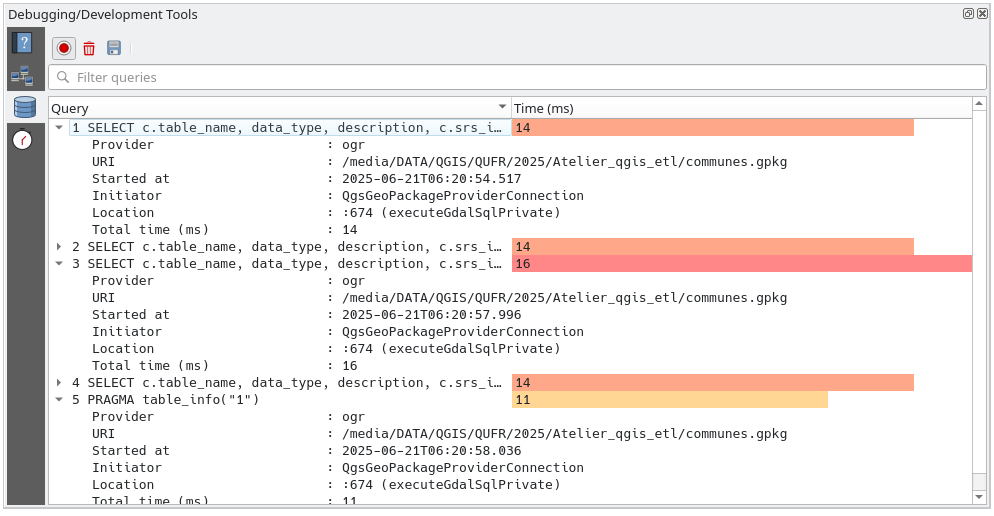The width and height of the screenshot is (994, 516).
Task: Select the 5 PRAGMA table_info query text
Action: pos(166,400)
